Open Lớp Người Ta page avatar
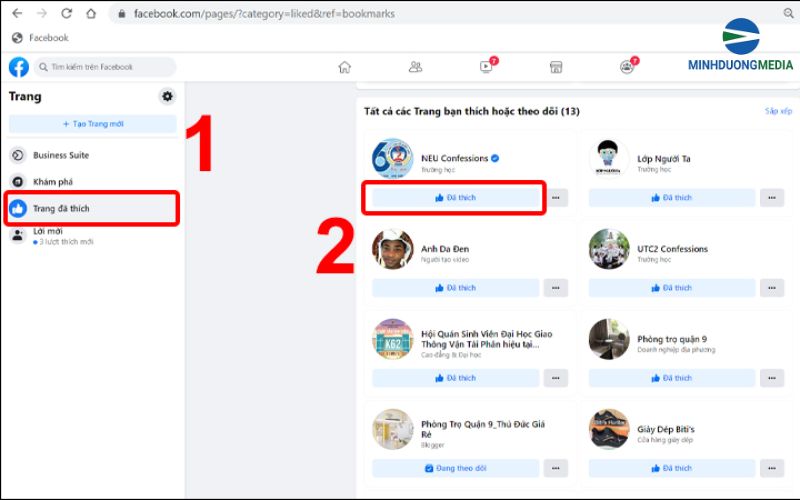800x500 pixels. (609, 159)
